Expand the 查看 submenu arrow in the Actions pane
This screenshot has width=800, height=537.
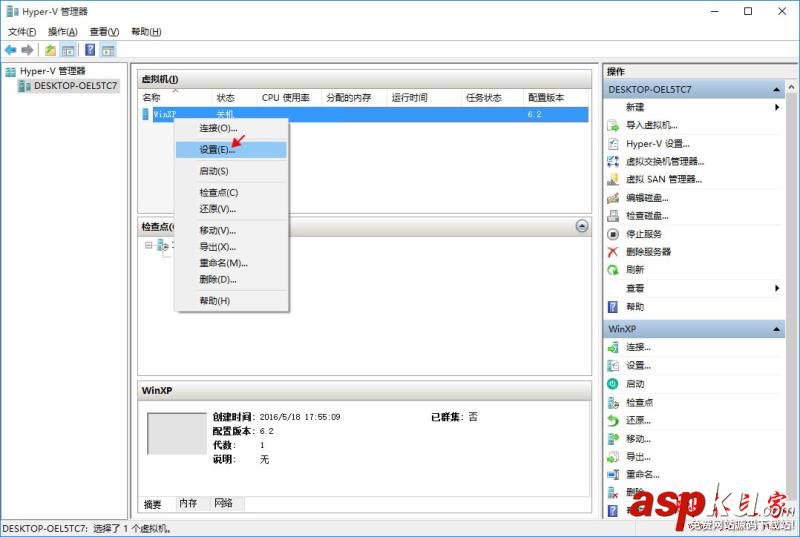[x=777, y=288]
